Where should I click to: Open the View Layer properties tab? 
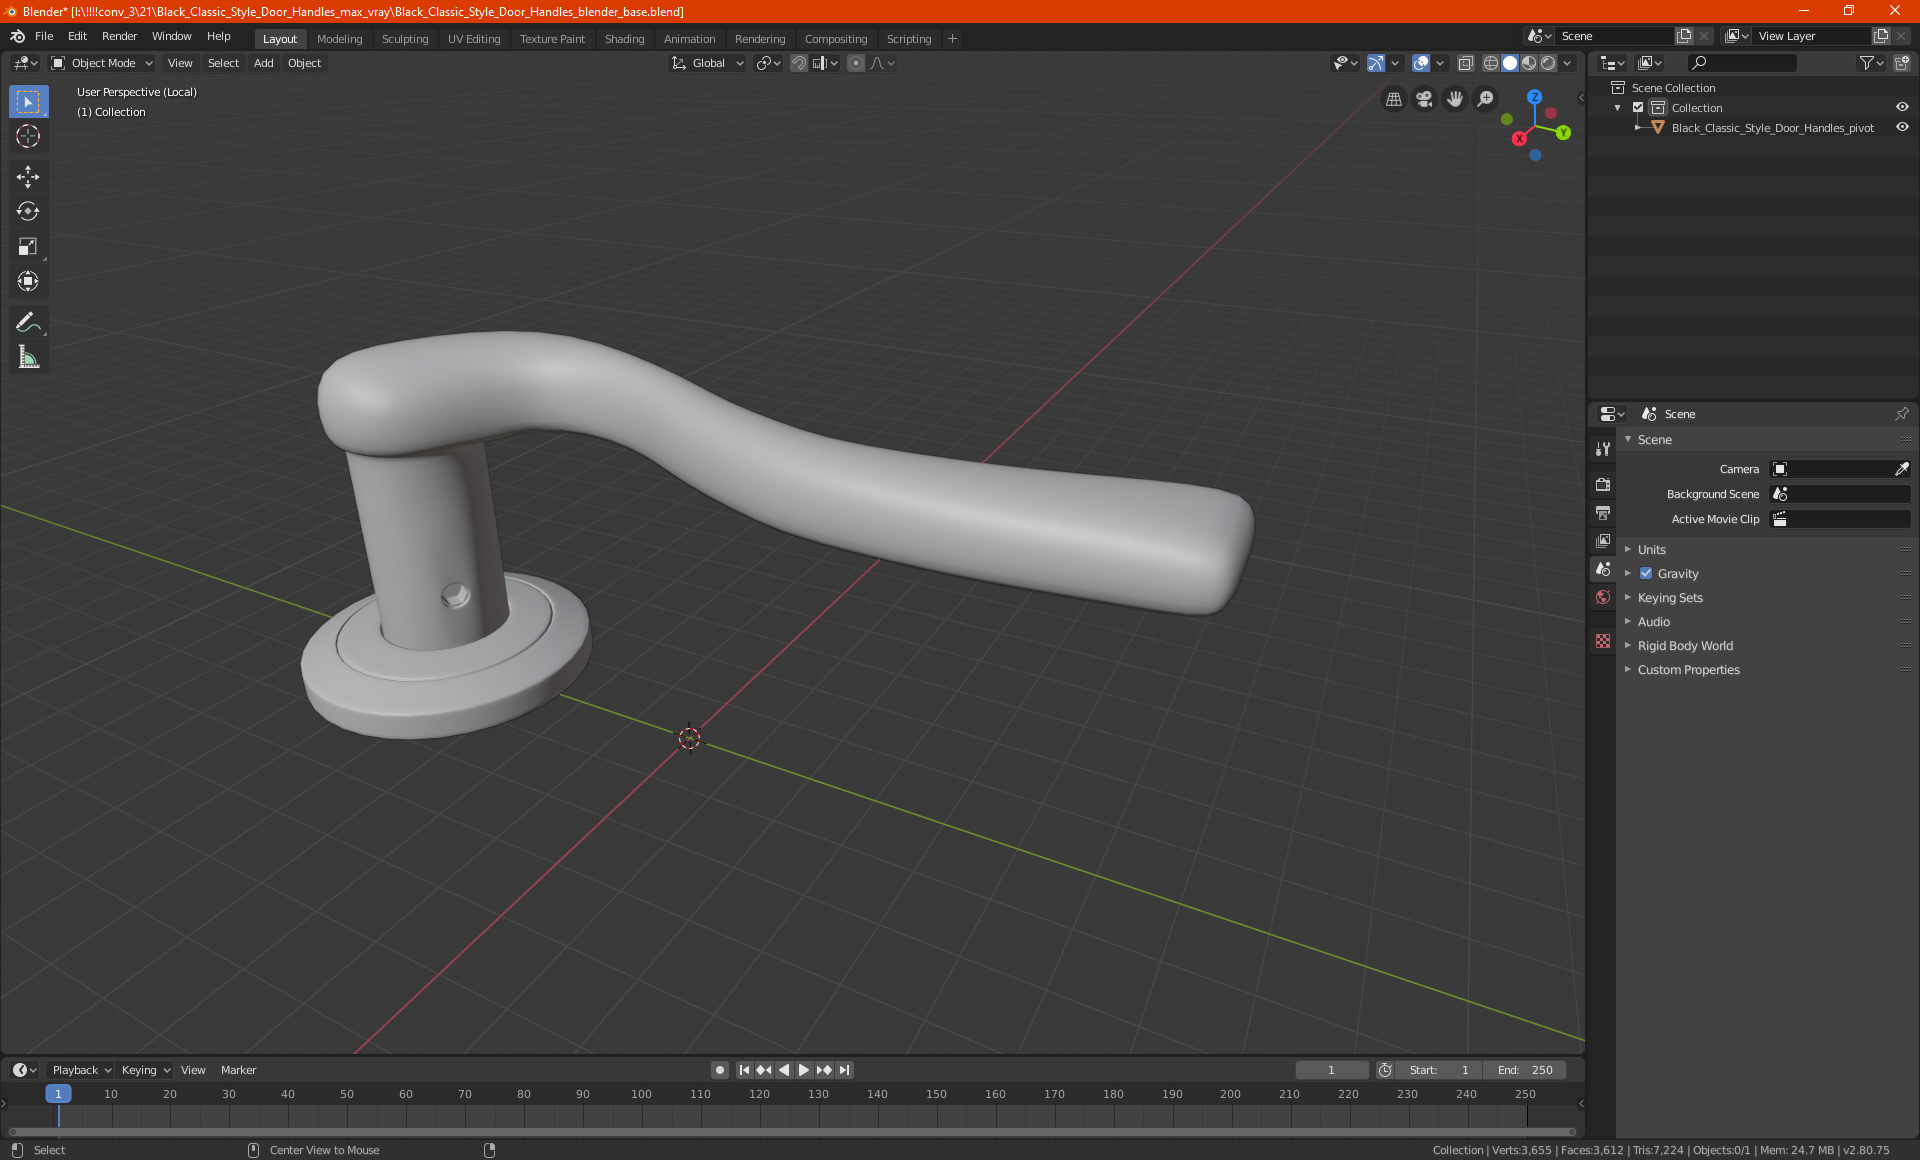point(1603,541)
